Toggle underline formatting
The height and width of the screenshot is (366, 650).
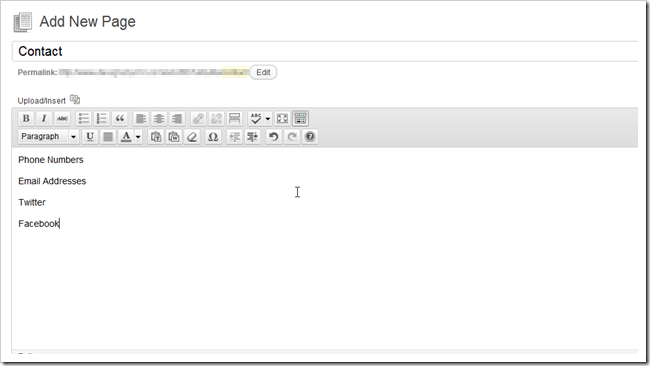tap(90, 136)
